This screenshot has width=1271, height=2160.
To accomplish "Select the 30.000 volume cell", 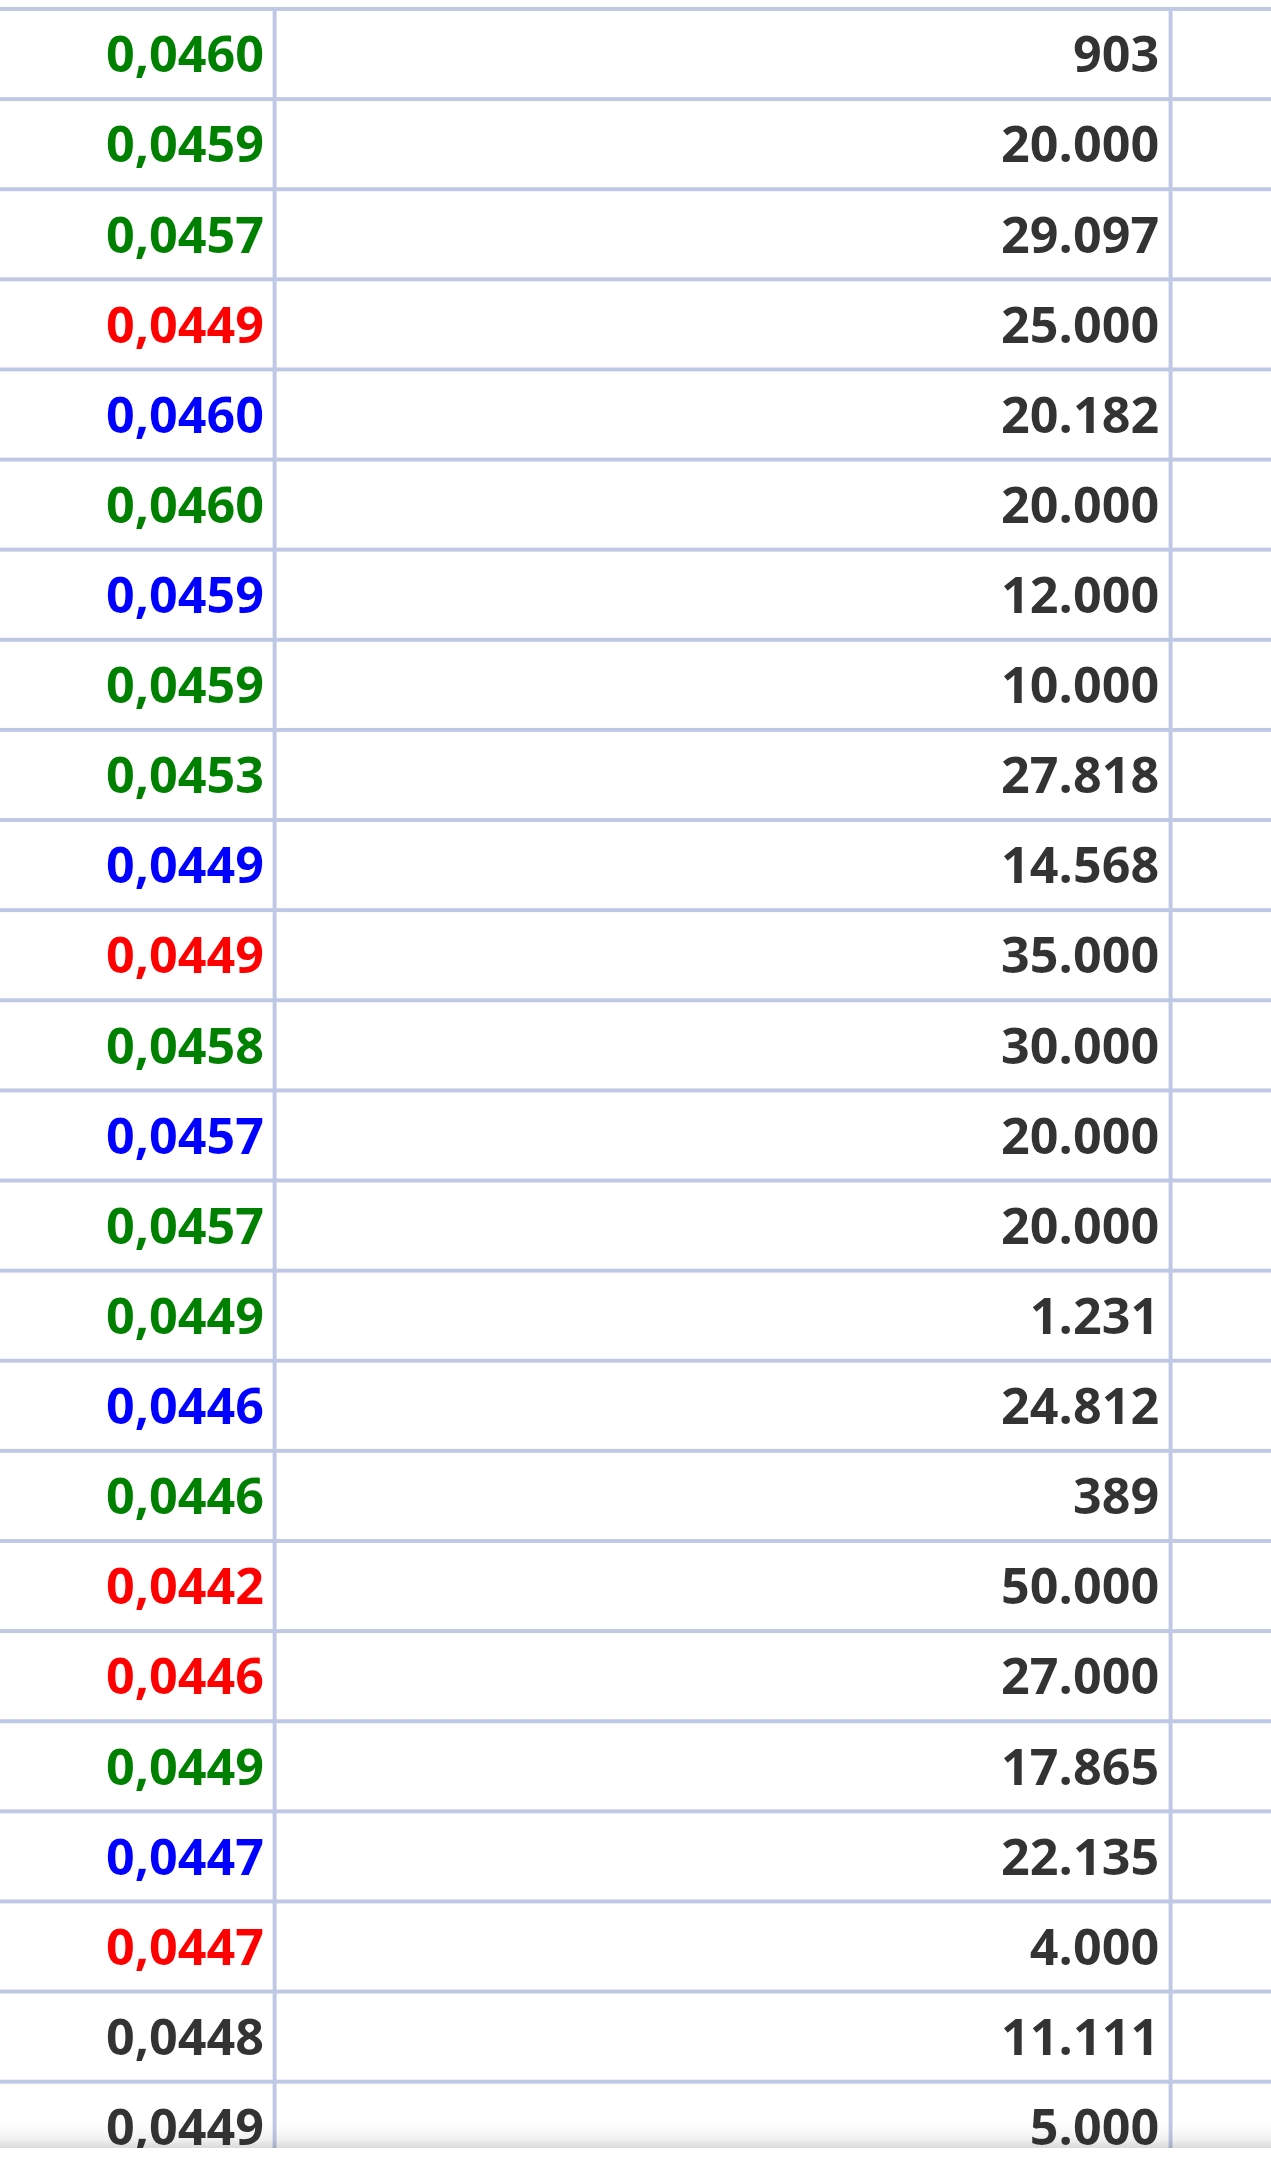I will point(722,1046).
